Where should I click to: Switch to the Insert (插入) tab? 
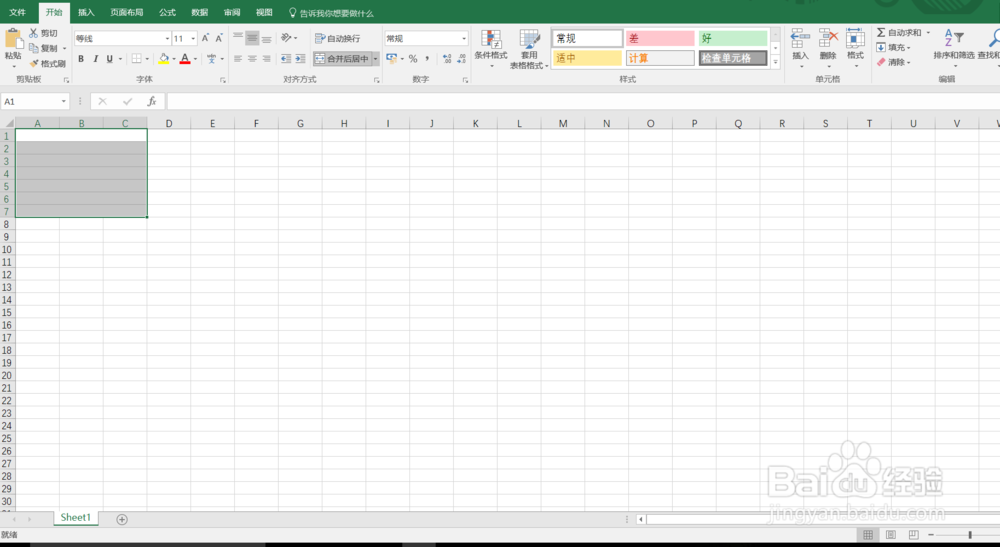coord(85,12)
